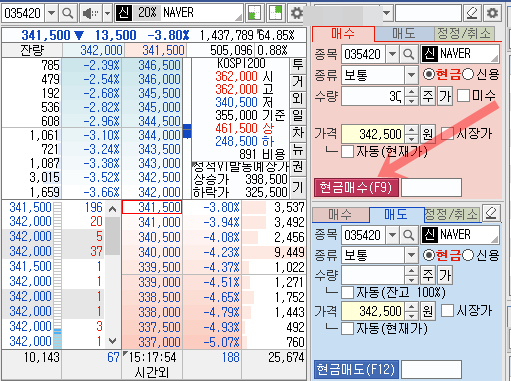The image size is (511, 381).
Task: Open 종목 code dropdown in buy panel
Action: [x=393, y=54]
